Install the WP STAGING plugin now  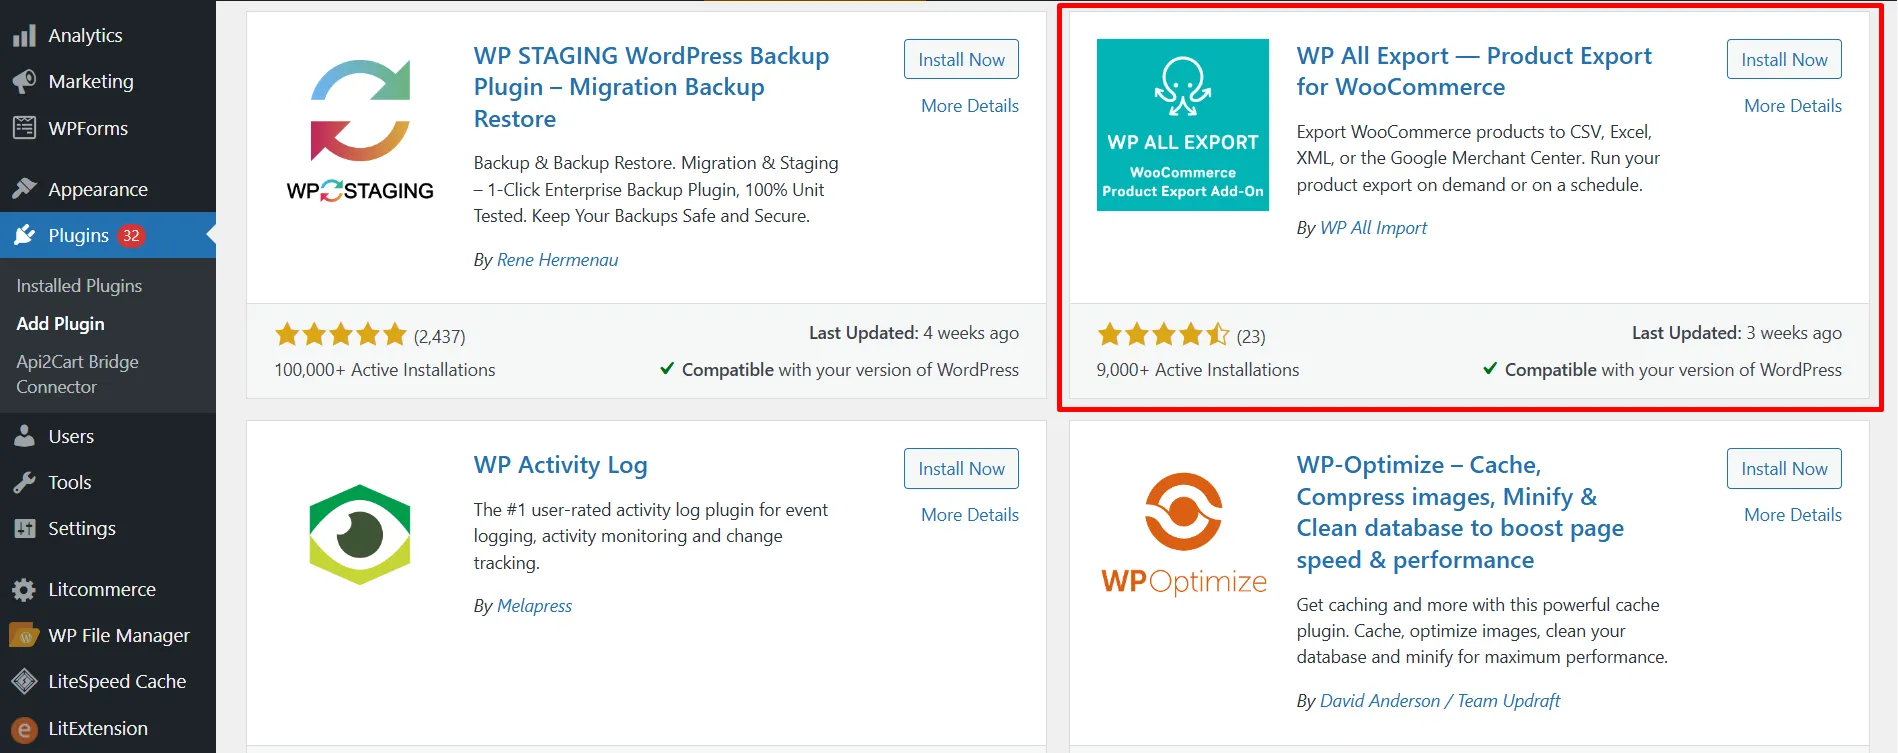(961, 59)
